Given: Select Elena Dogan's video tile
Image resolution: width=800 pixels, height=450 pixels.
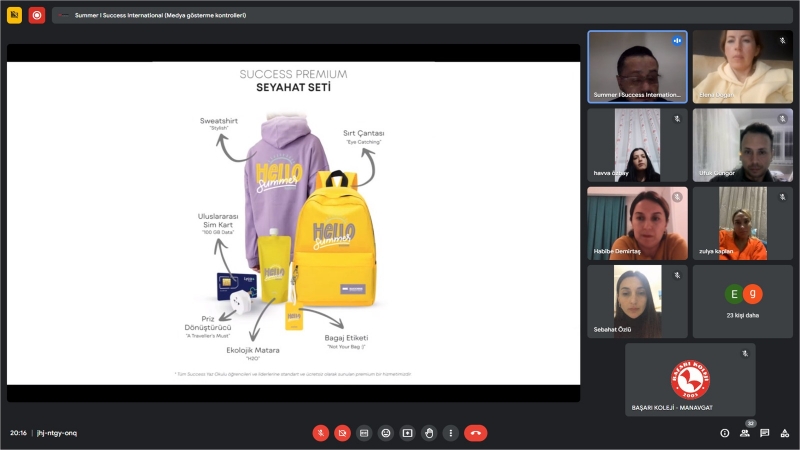Looking at the screenshot, I should coord(743,67).
